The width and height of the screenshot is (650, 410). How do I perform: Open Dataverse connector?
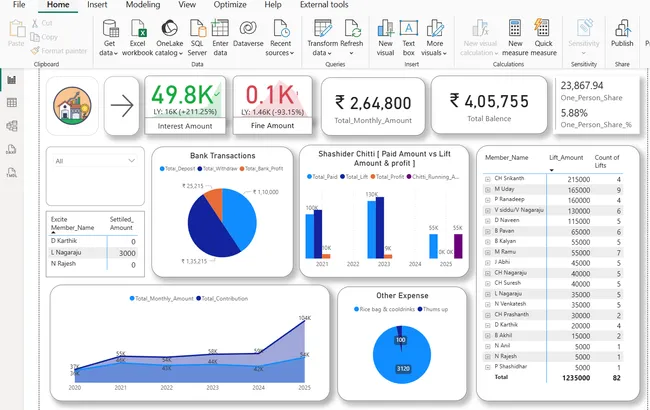point(248,34)
